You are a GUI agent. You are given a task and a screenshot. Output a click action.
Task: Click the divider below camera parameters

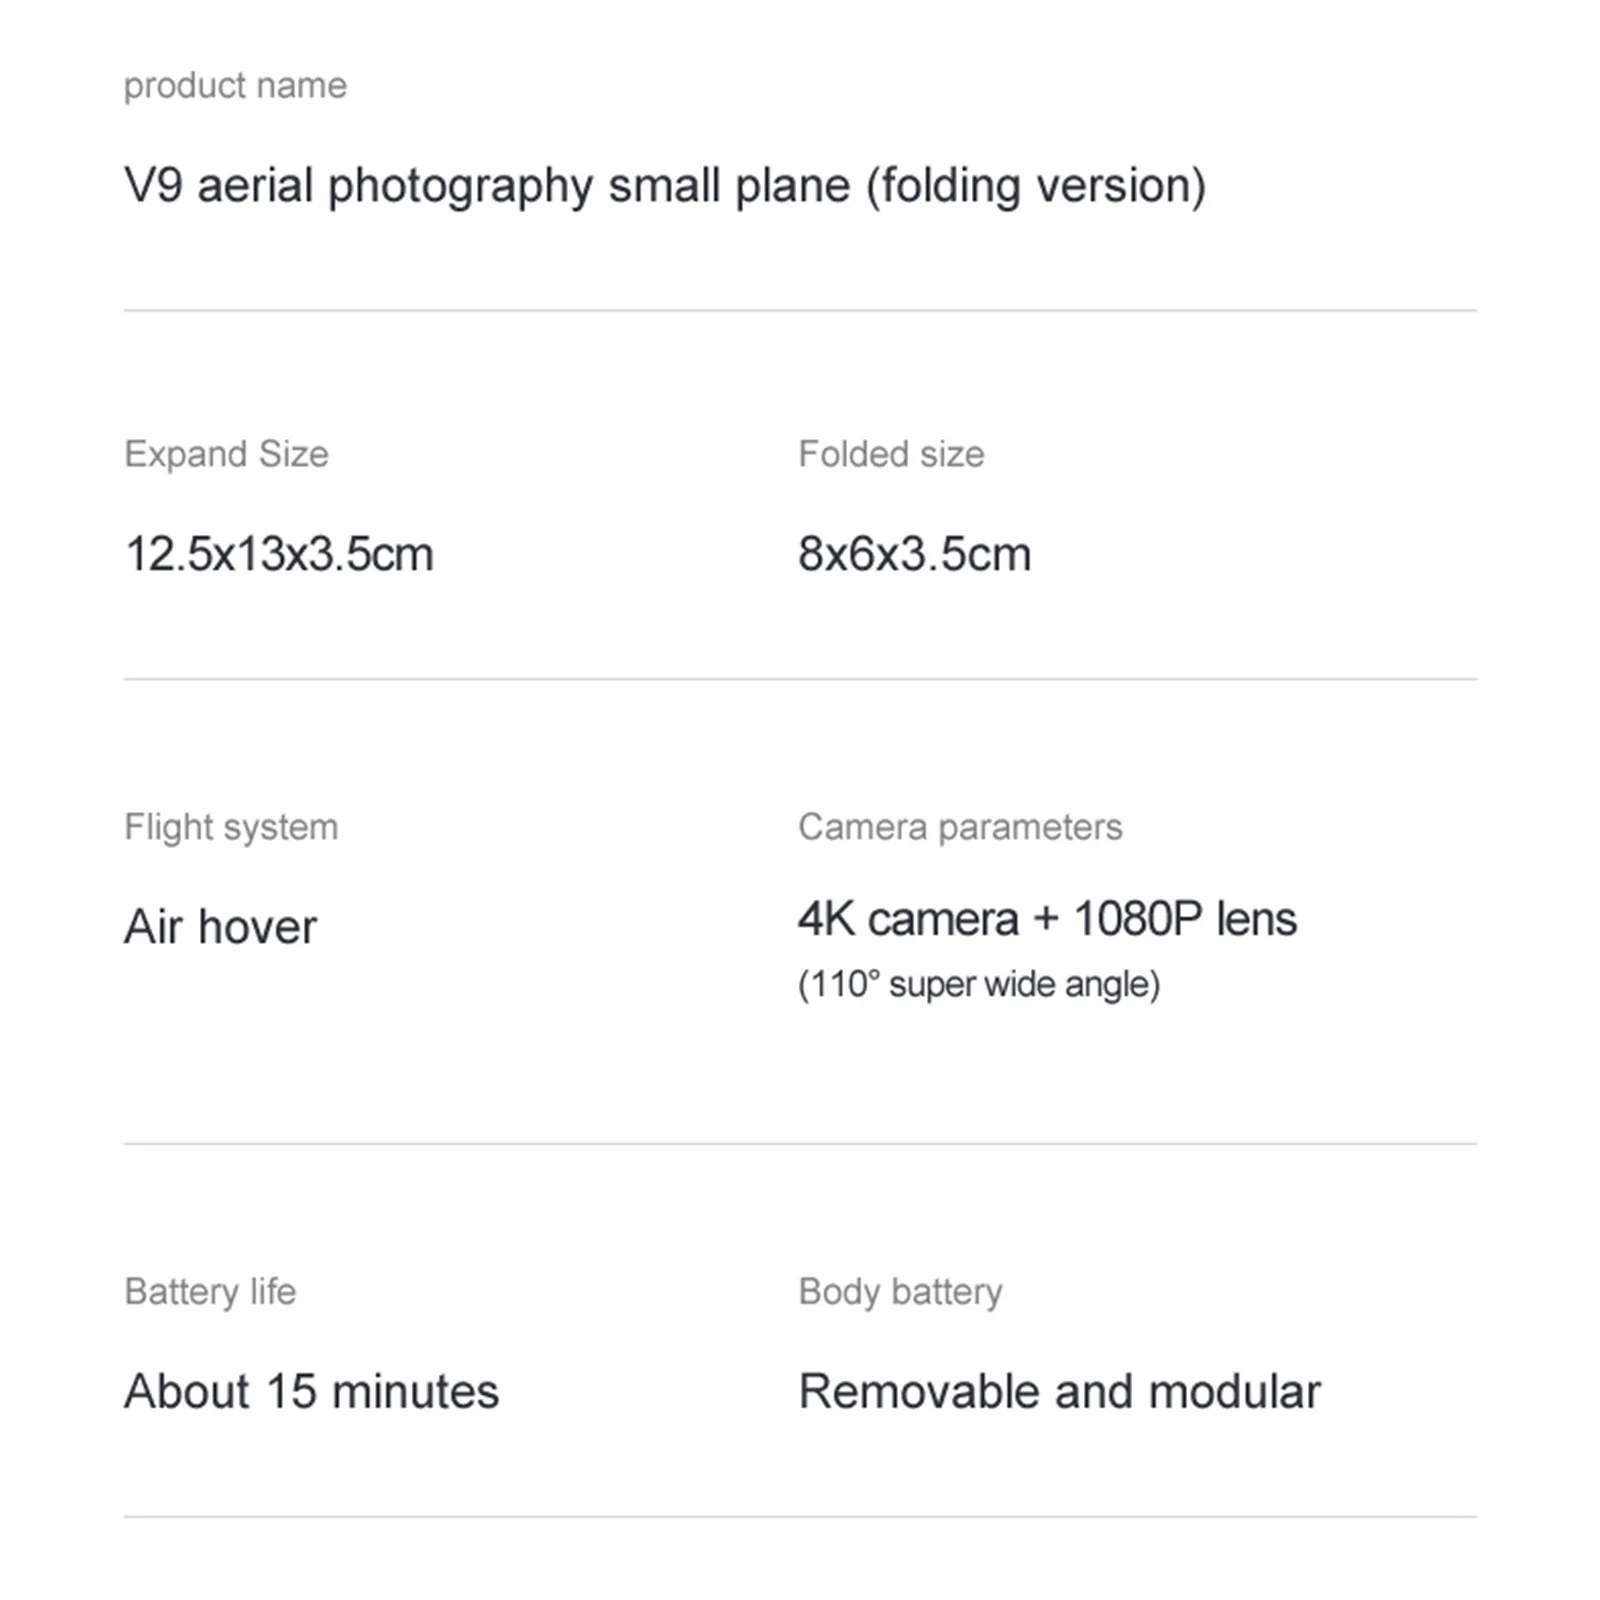[x=800, y=1144]
